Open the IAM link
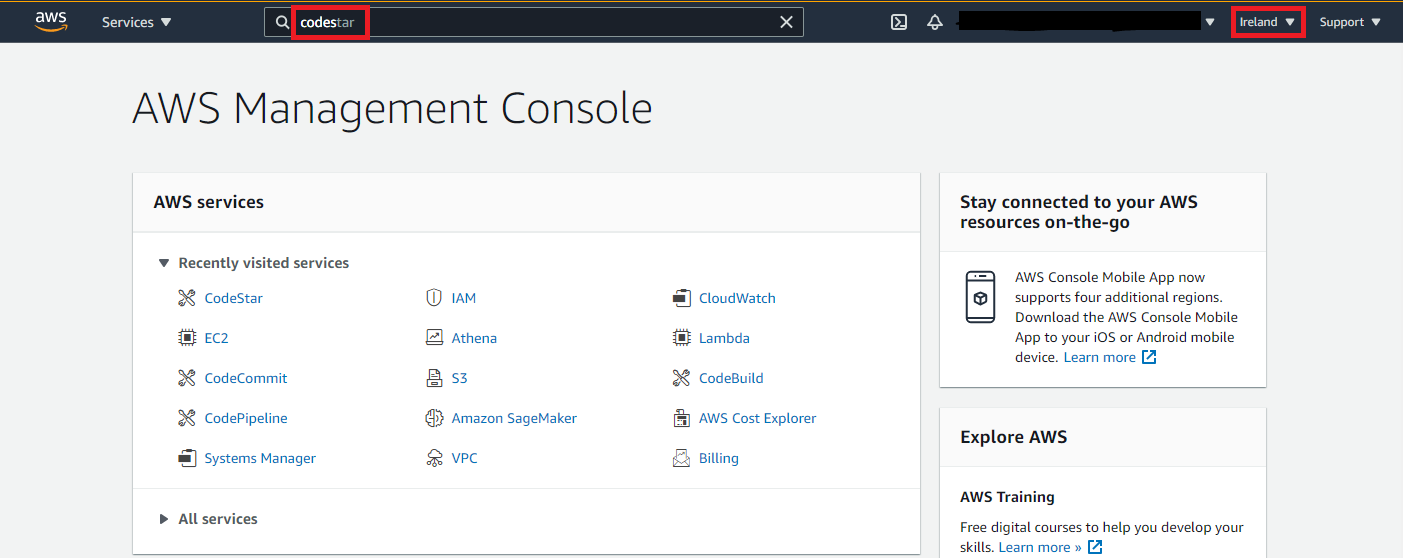The height and width of the screenshot is (558, 1403). click(464, 298)
